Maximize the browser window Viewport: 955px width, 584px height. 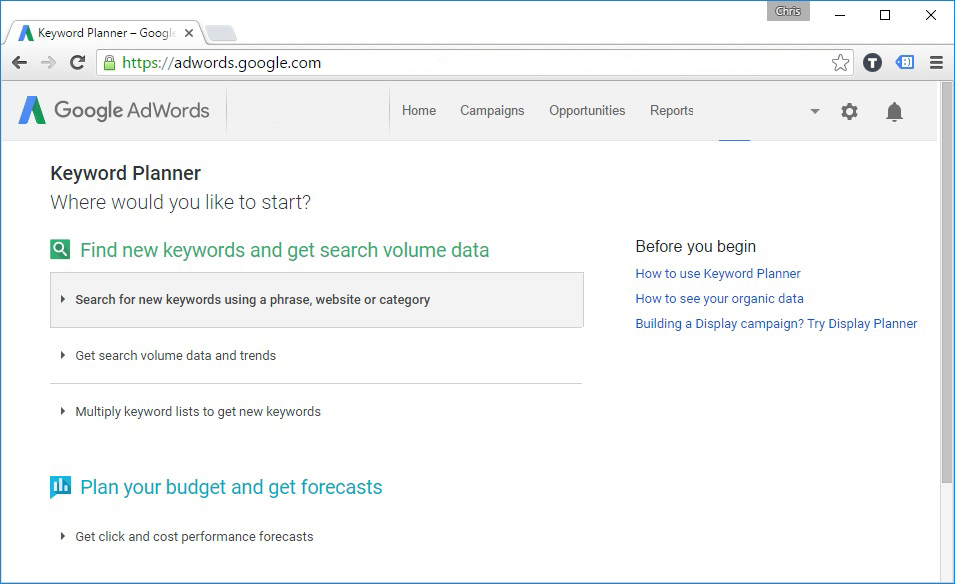click(x=885, y=15)
